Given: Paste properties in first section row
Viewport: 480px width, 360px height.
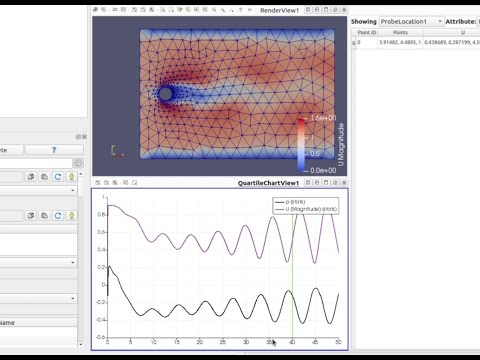Looking at the screenshot, I should (44, 177).
